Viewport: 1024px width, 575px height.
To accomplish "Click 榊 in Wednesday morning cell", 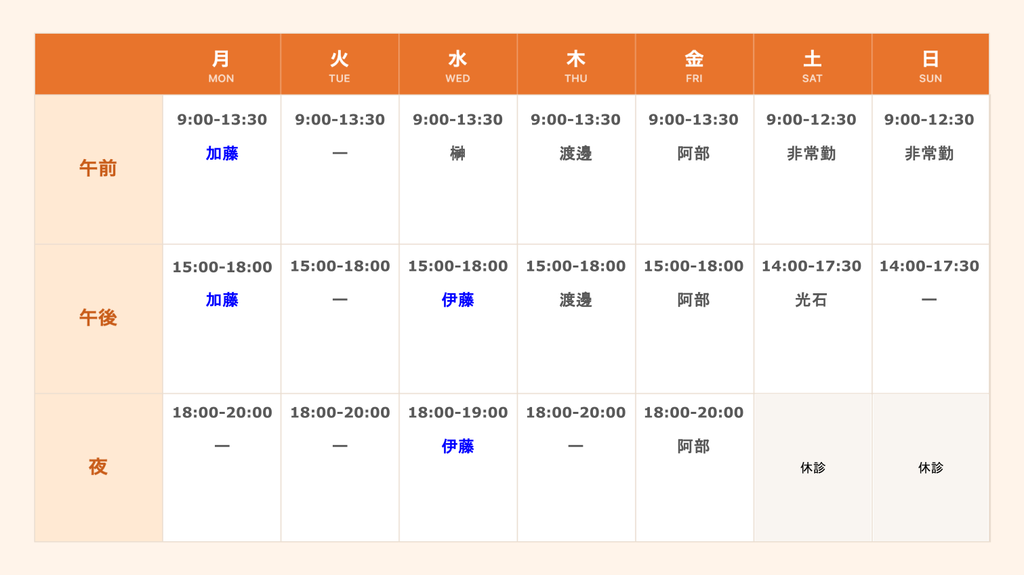I will point(458,154).
